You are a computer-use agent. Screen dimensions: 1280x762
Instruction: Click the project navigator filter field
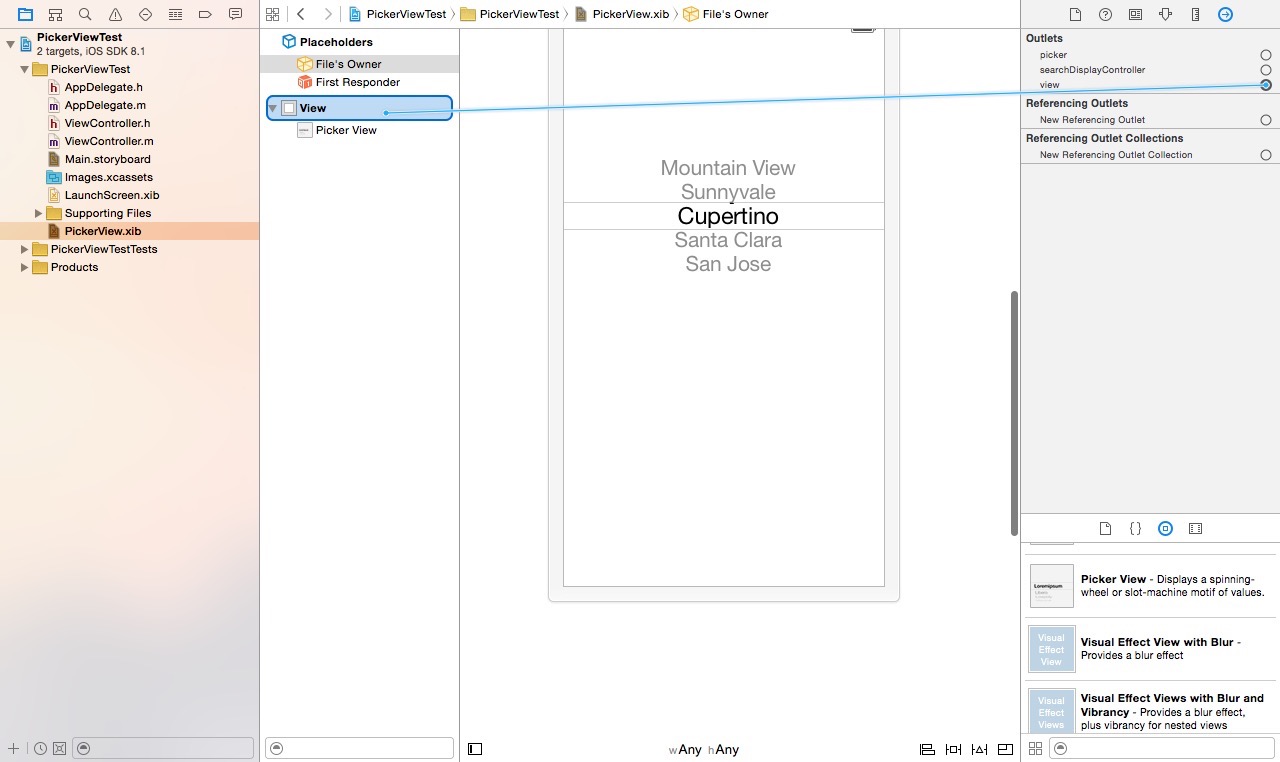point(164,748)
